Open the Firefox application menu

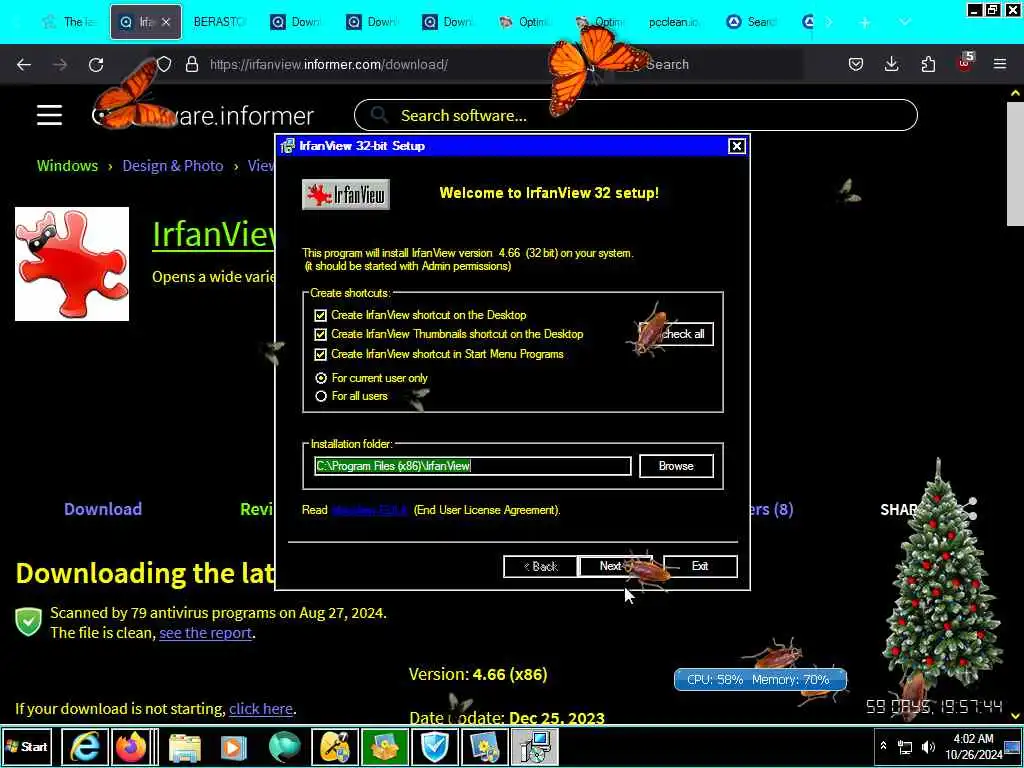click(x=1000, y=64)
